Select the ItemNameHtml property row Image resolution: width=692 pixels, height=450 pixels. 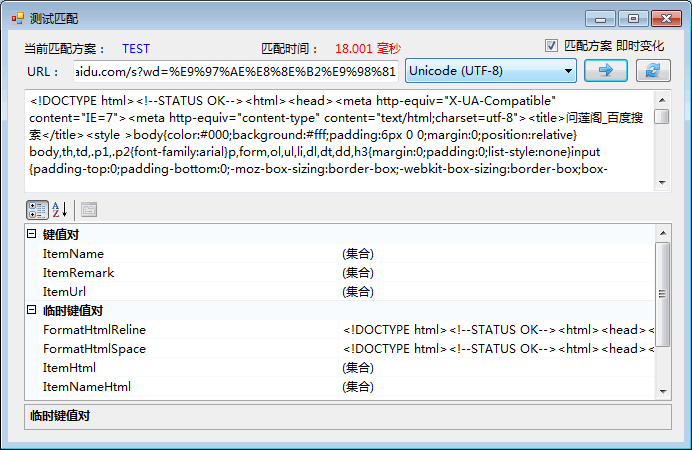point(346,386)
